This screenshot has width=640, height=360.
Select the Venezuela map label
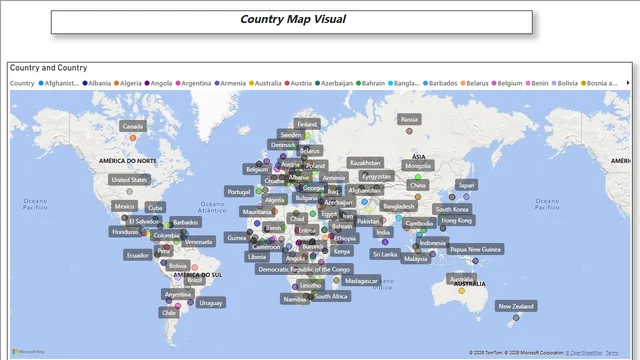(x=198, y=242)
